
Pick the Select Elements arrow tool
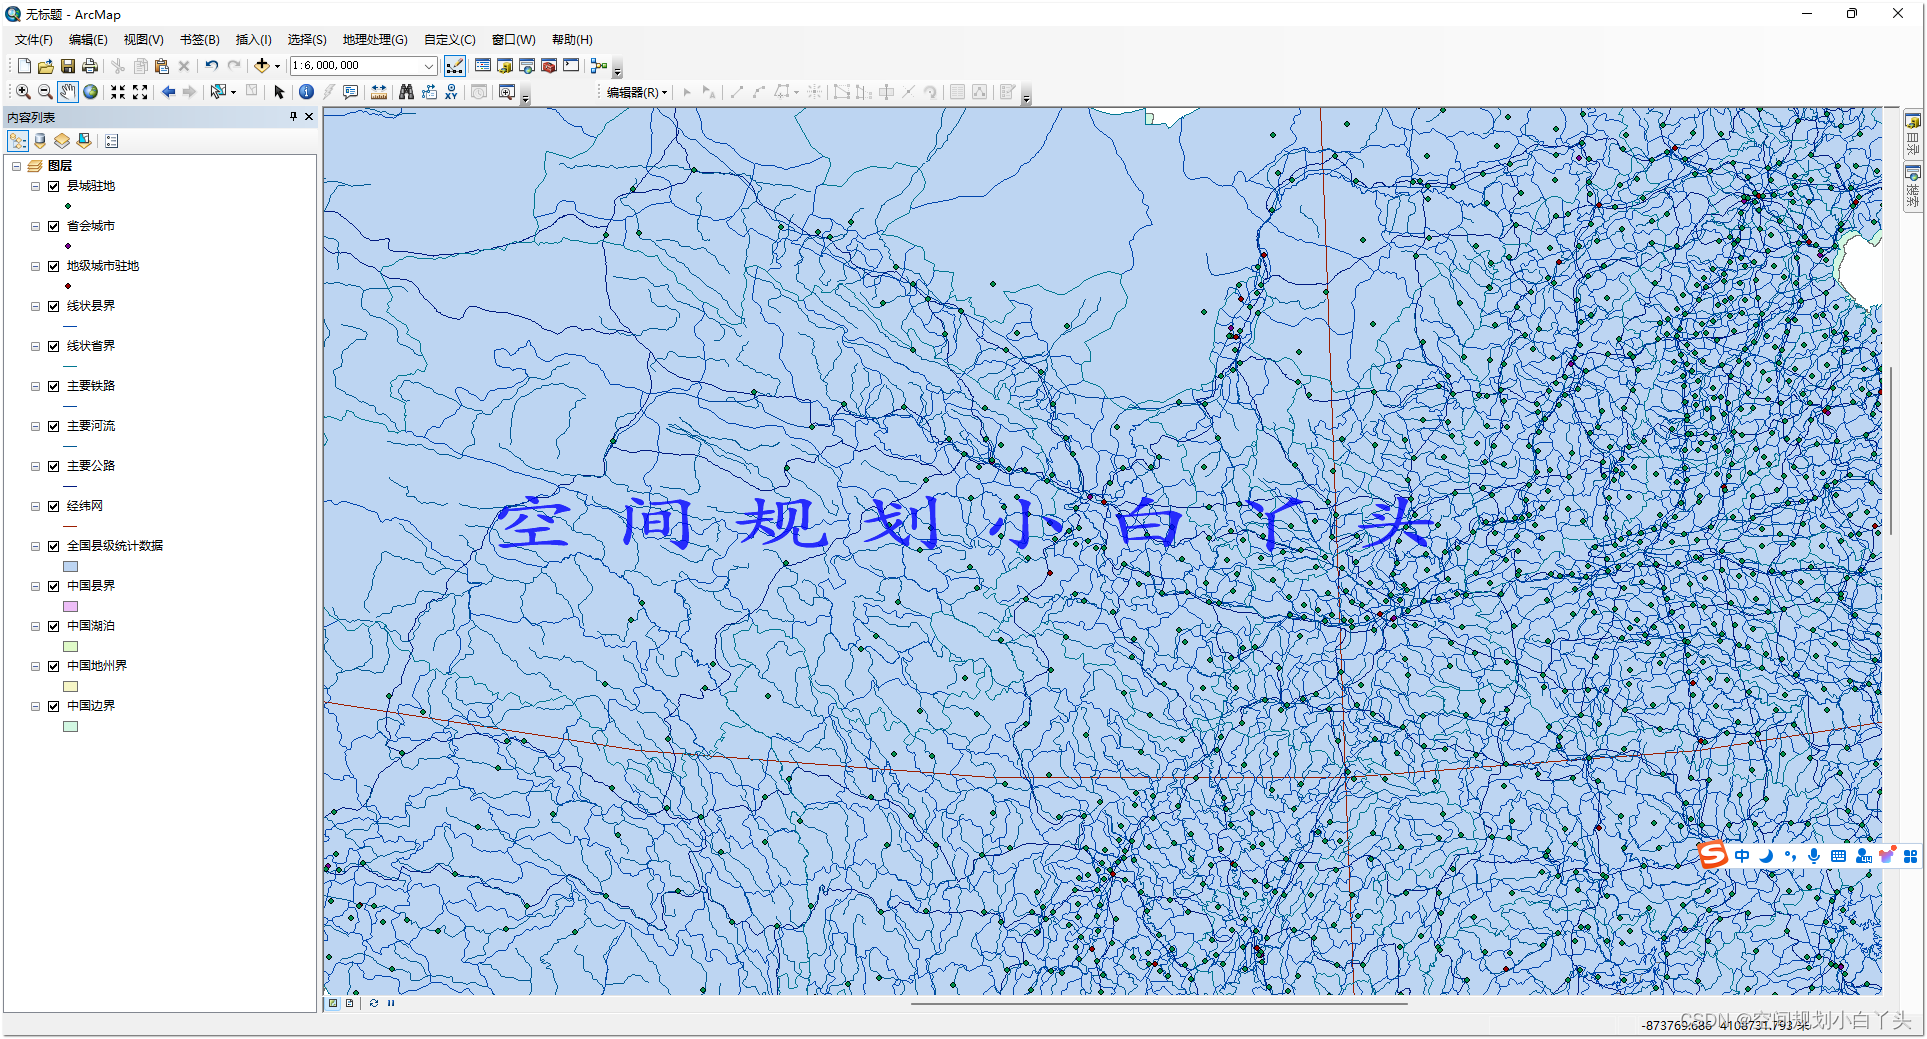(279, 92)
